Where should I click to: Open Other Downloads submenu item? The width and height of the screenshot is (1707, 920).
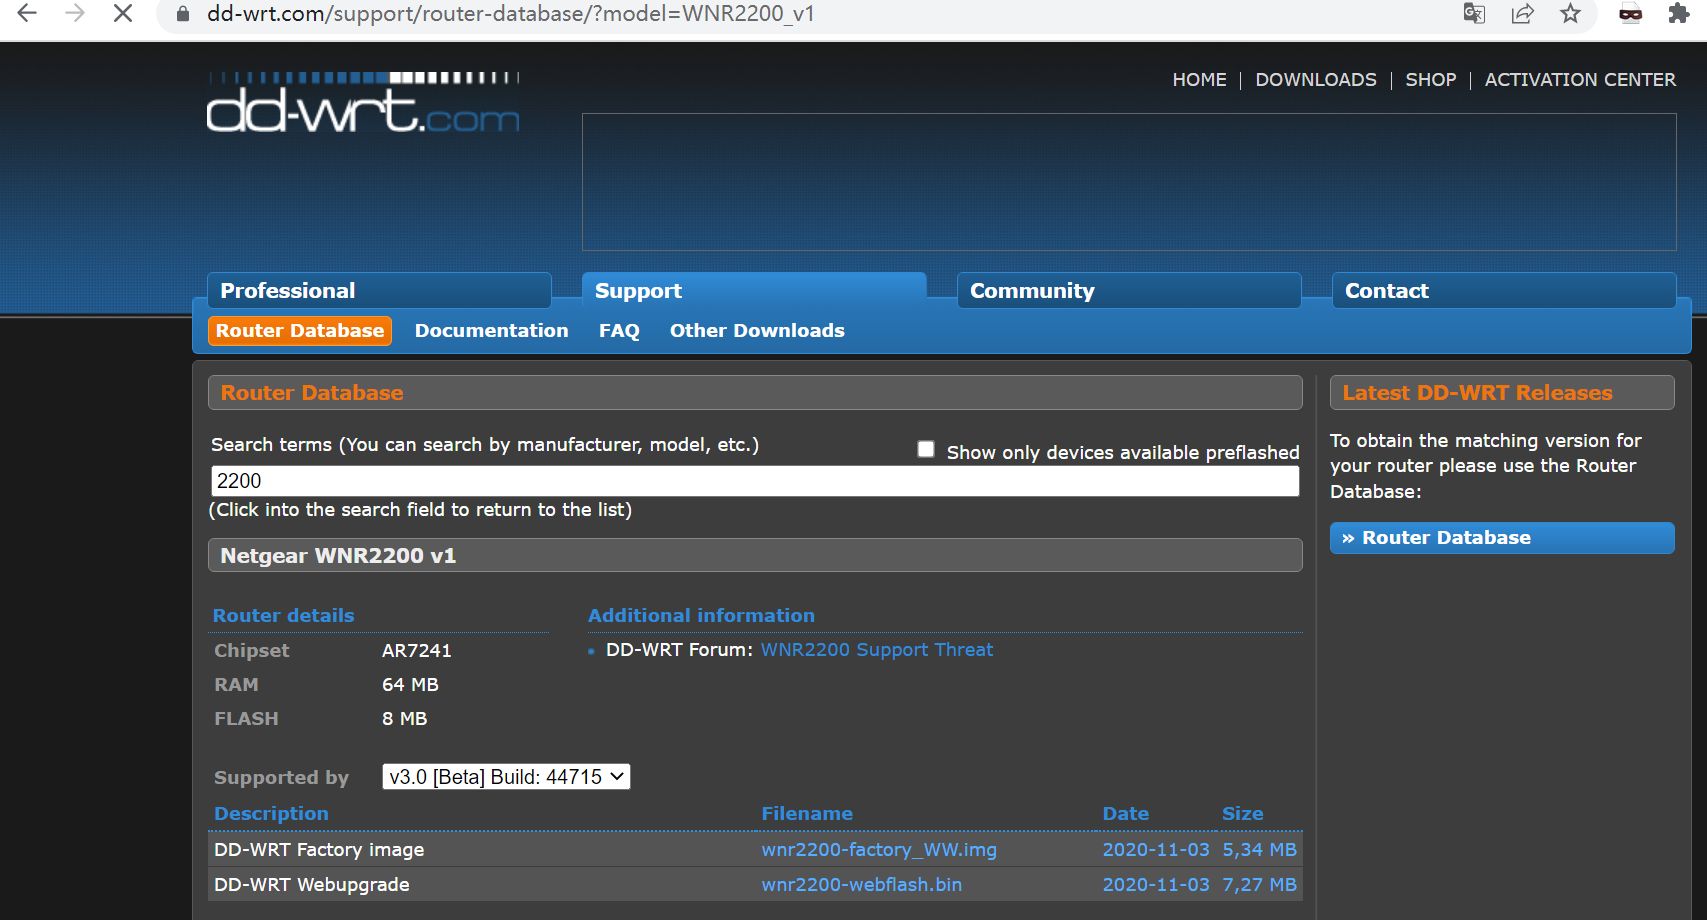click(757, 331)
